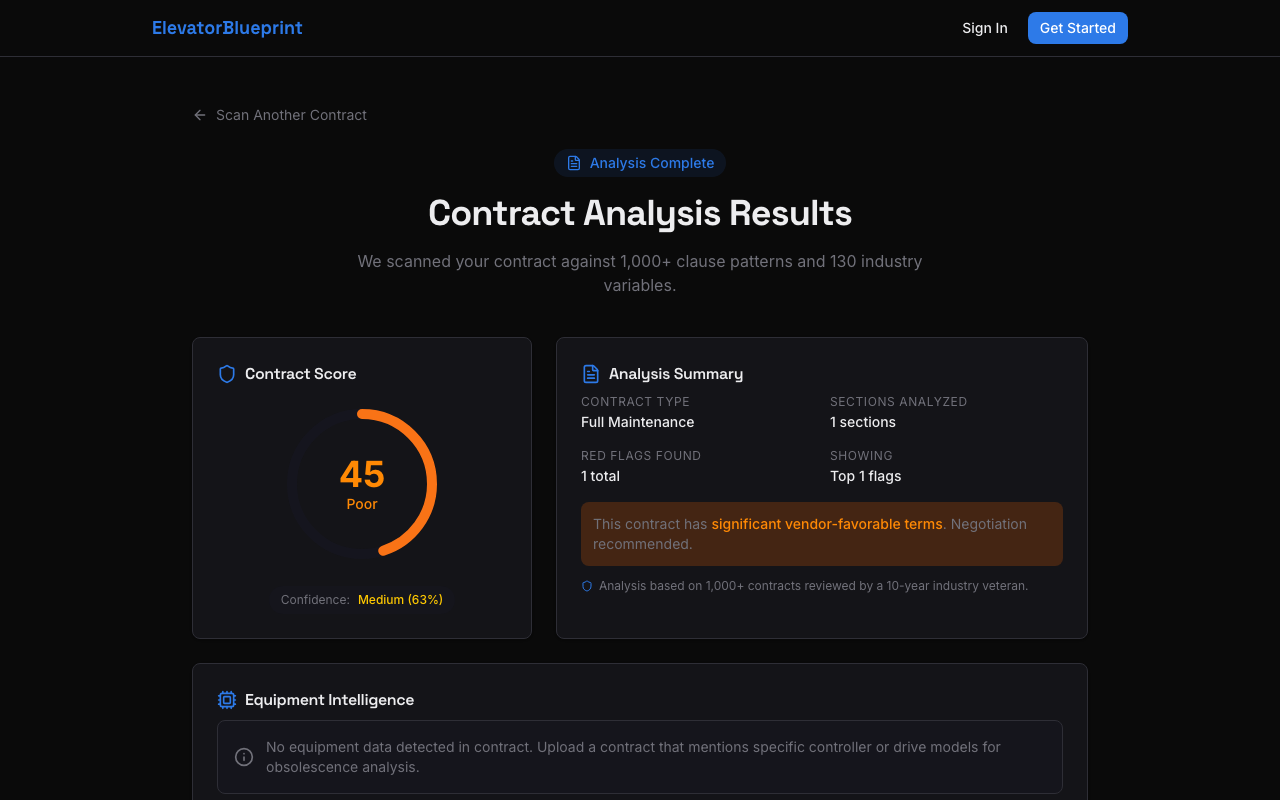Viewport: 1280px width, 800px height.
Task: Click the 1 total red flags value
Action: click(600, 476)
